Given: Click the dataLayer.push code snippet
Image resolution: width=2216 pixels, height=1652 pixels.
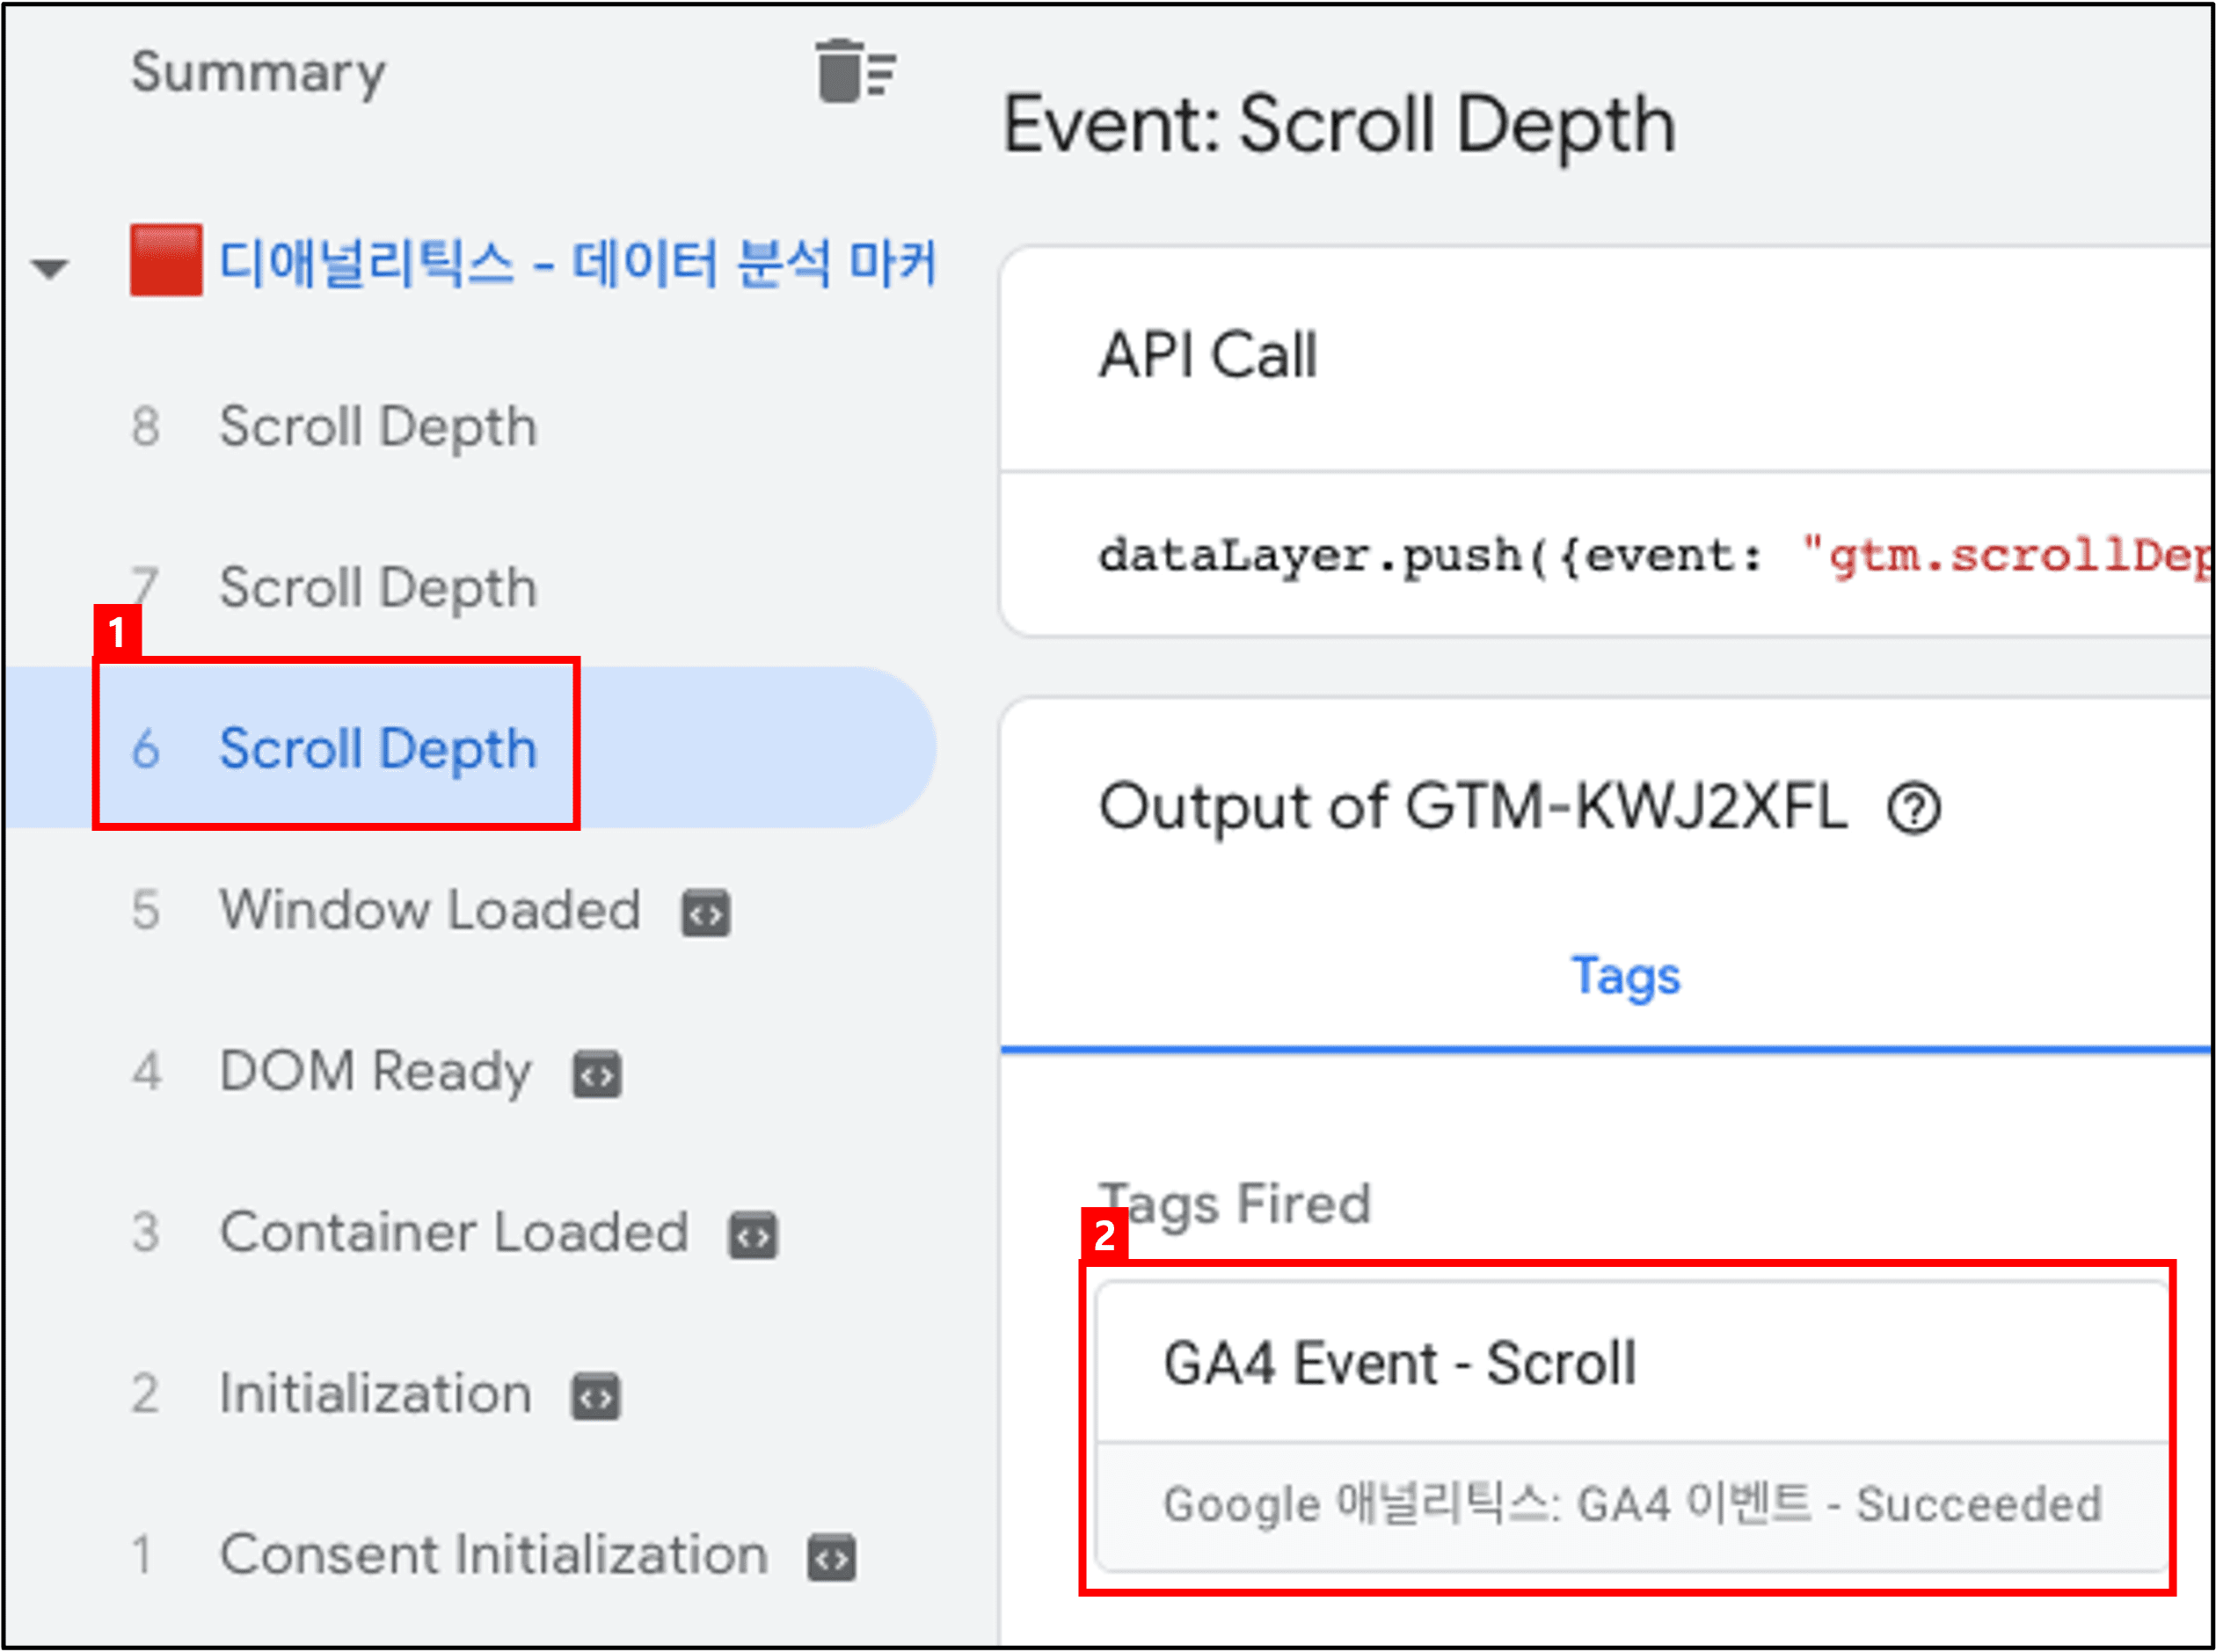Looking at the screenshot, I should coord(1655,555).
